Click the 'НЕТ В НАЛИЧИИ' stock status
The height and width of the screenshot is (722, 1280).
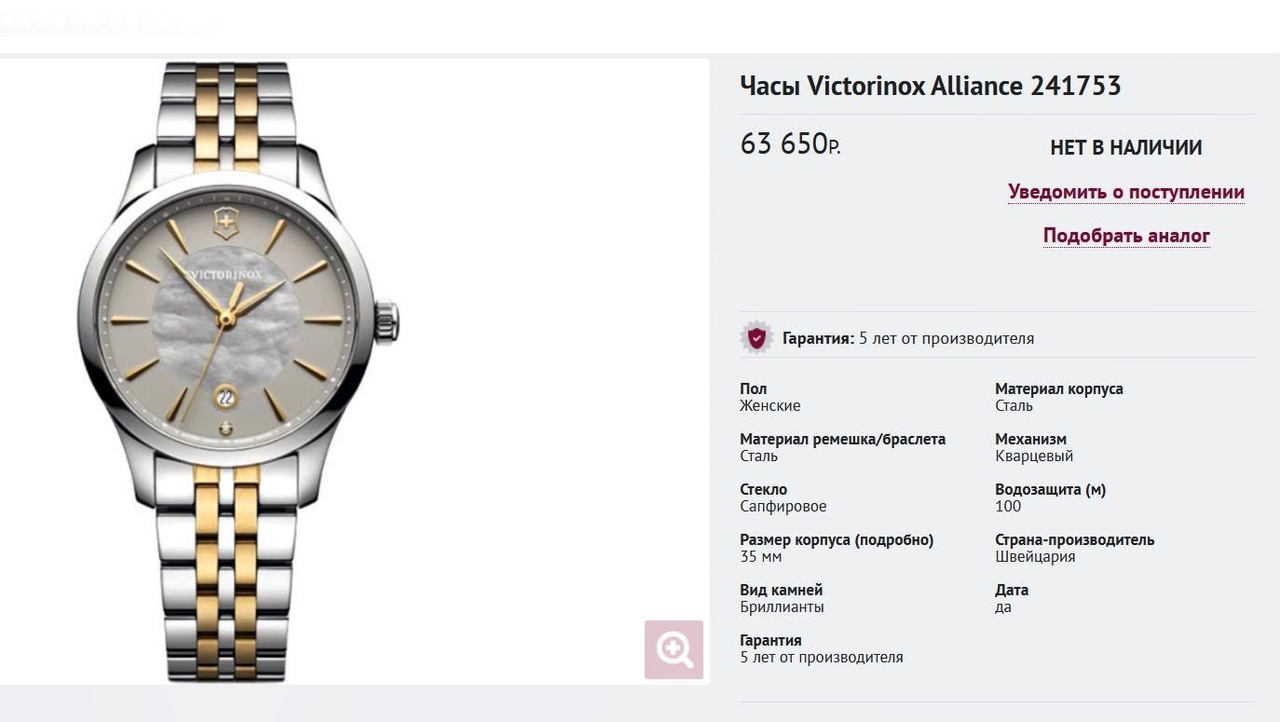click(x=1126, y=148)
